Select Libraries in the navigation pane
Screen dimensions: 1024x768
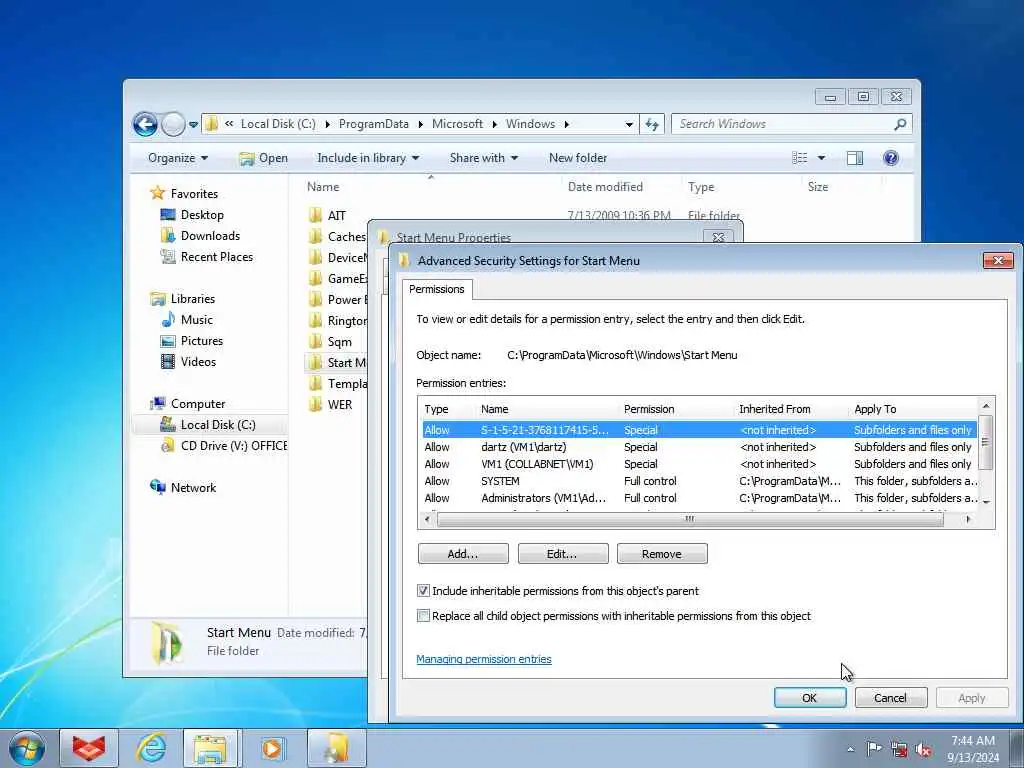point(193,298)
